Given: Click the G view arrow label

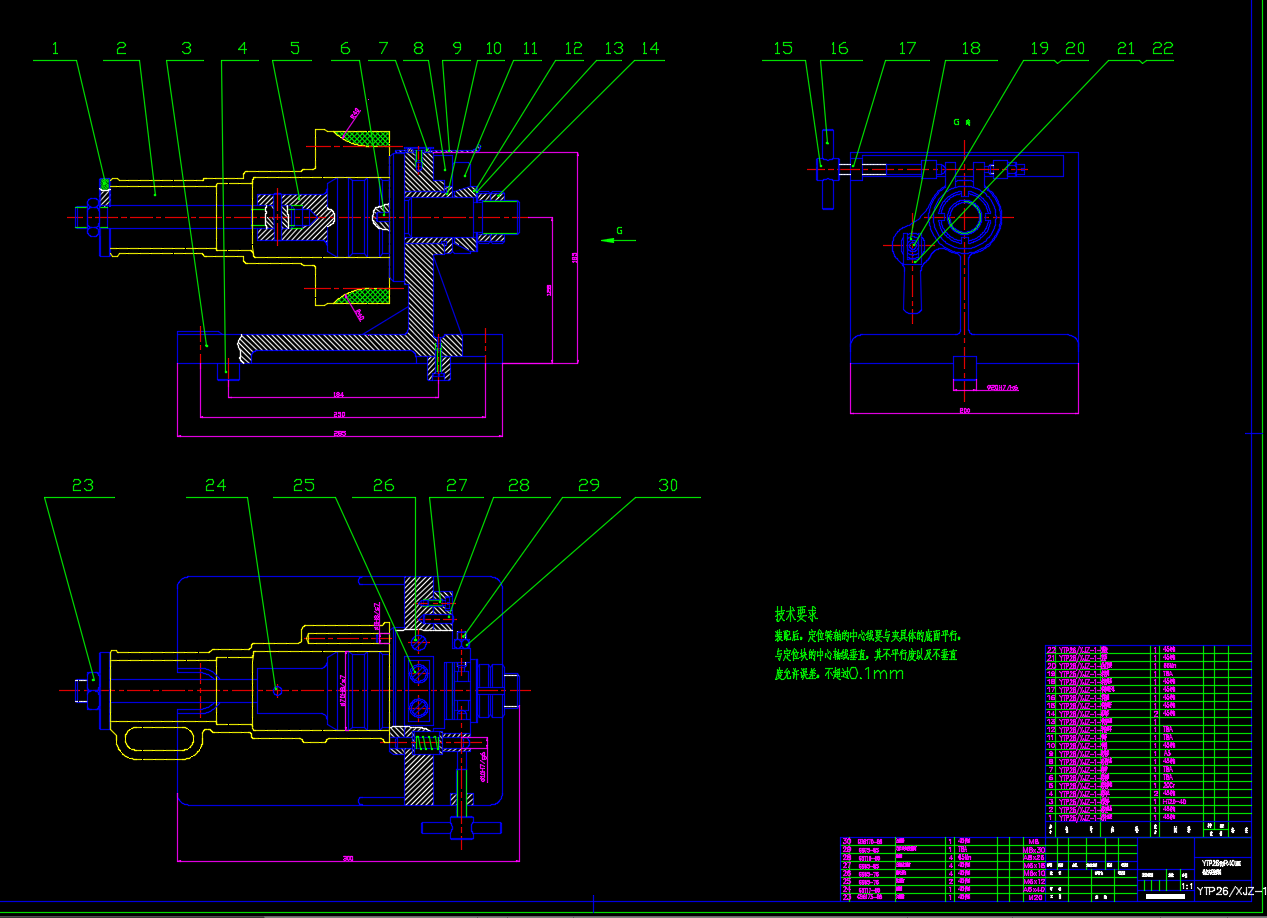Looking at the screenshot, I should (619, 231).
